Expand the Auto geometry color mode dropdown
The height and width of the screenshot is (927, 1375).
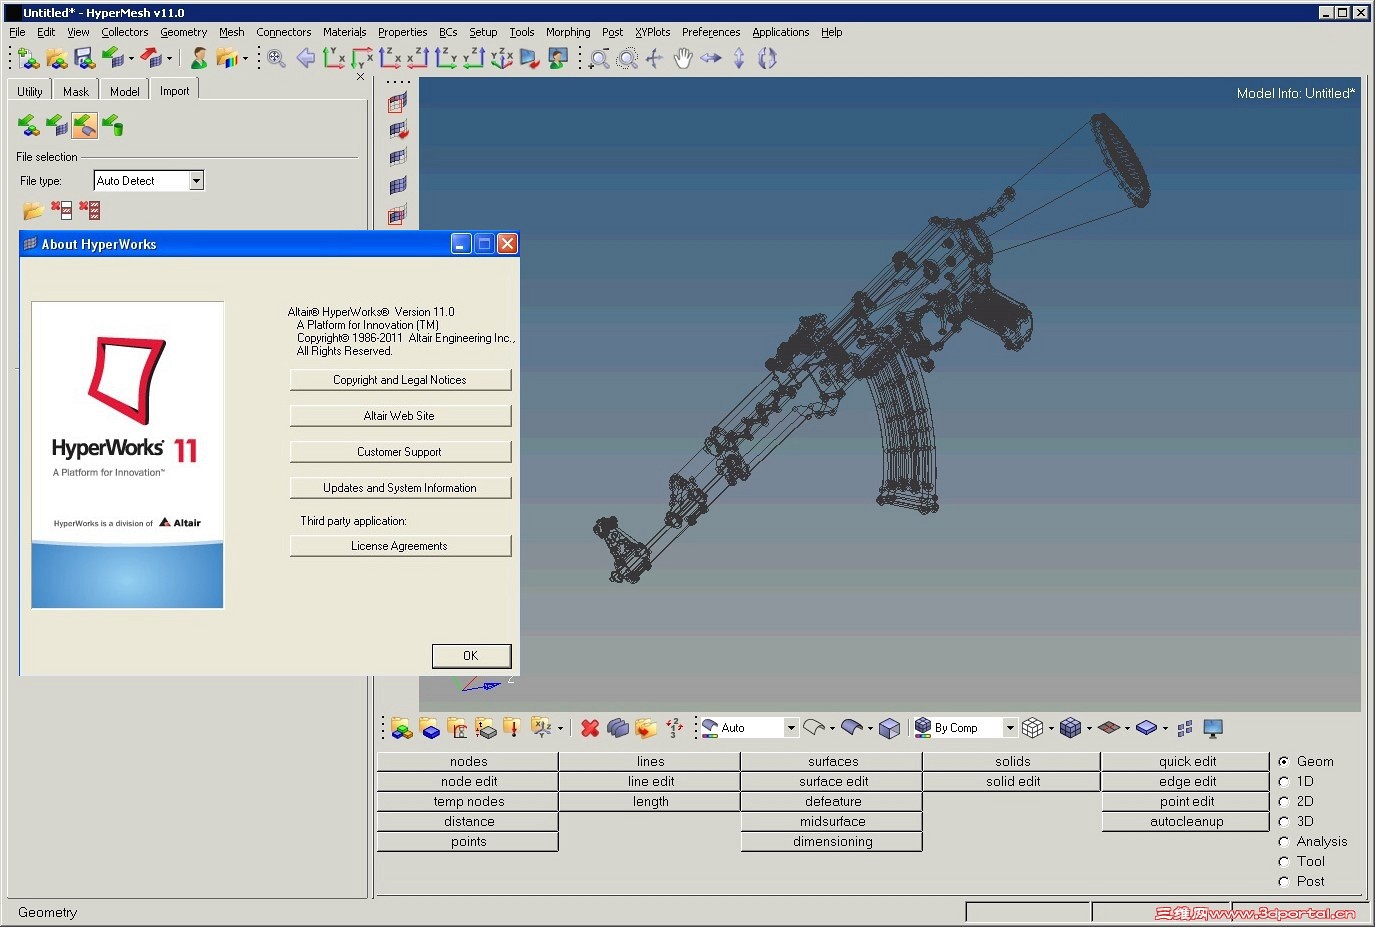790,728
